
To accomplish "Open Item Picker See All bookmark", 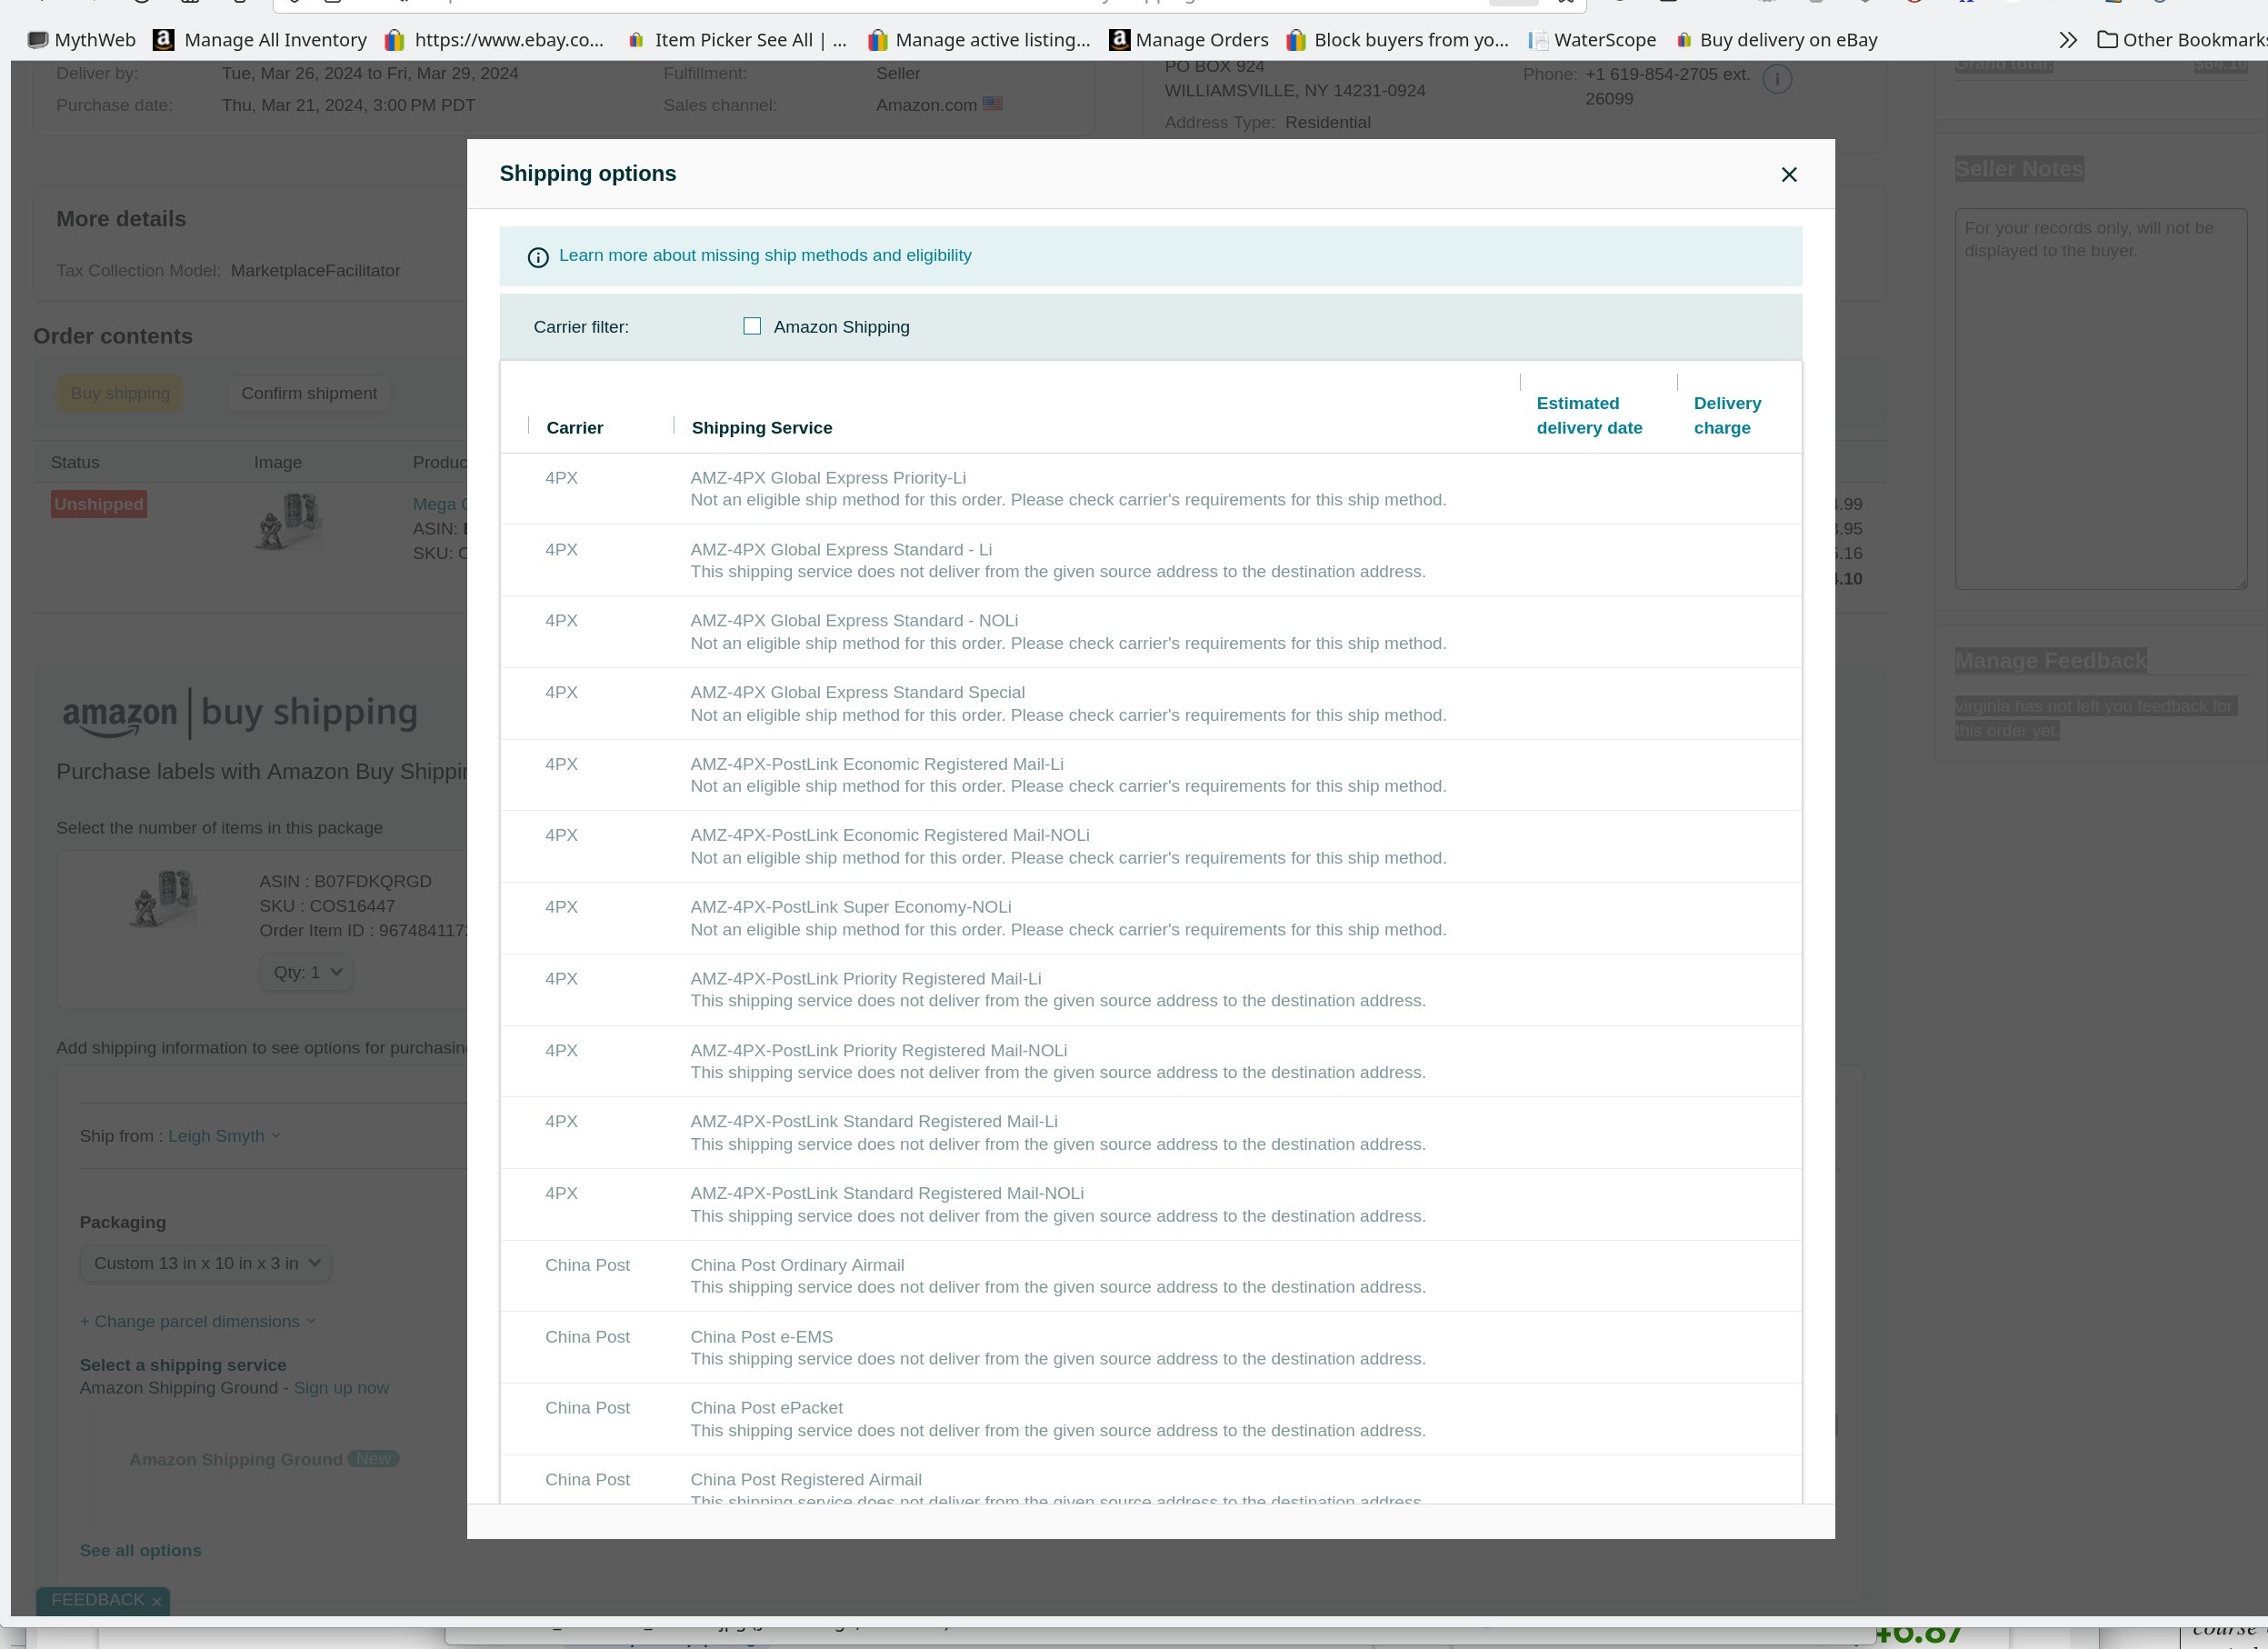I will (x=737, y=40).
